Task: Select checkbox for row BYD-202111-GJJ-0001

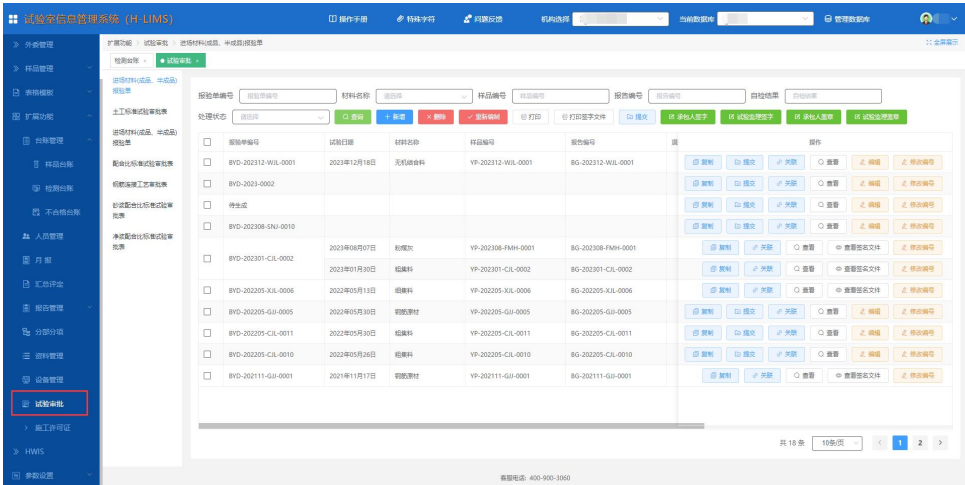Action: coord(207,376)
